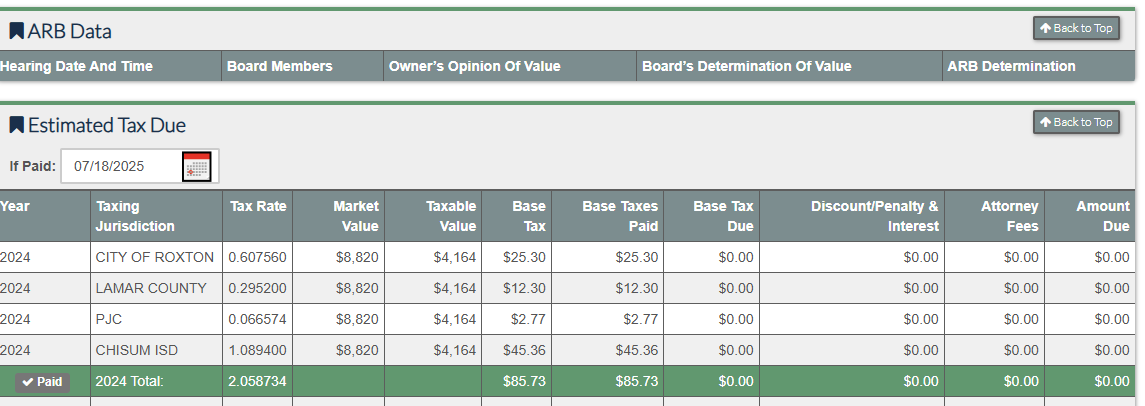
Task: Select the ARB Determination column header
Action: (x=1012, y=67)
